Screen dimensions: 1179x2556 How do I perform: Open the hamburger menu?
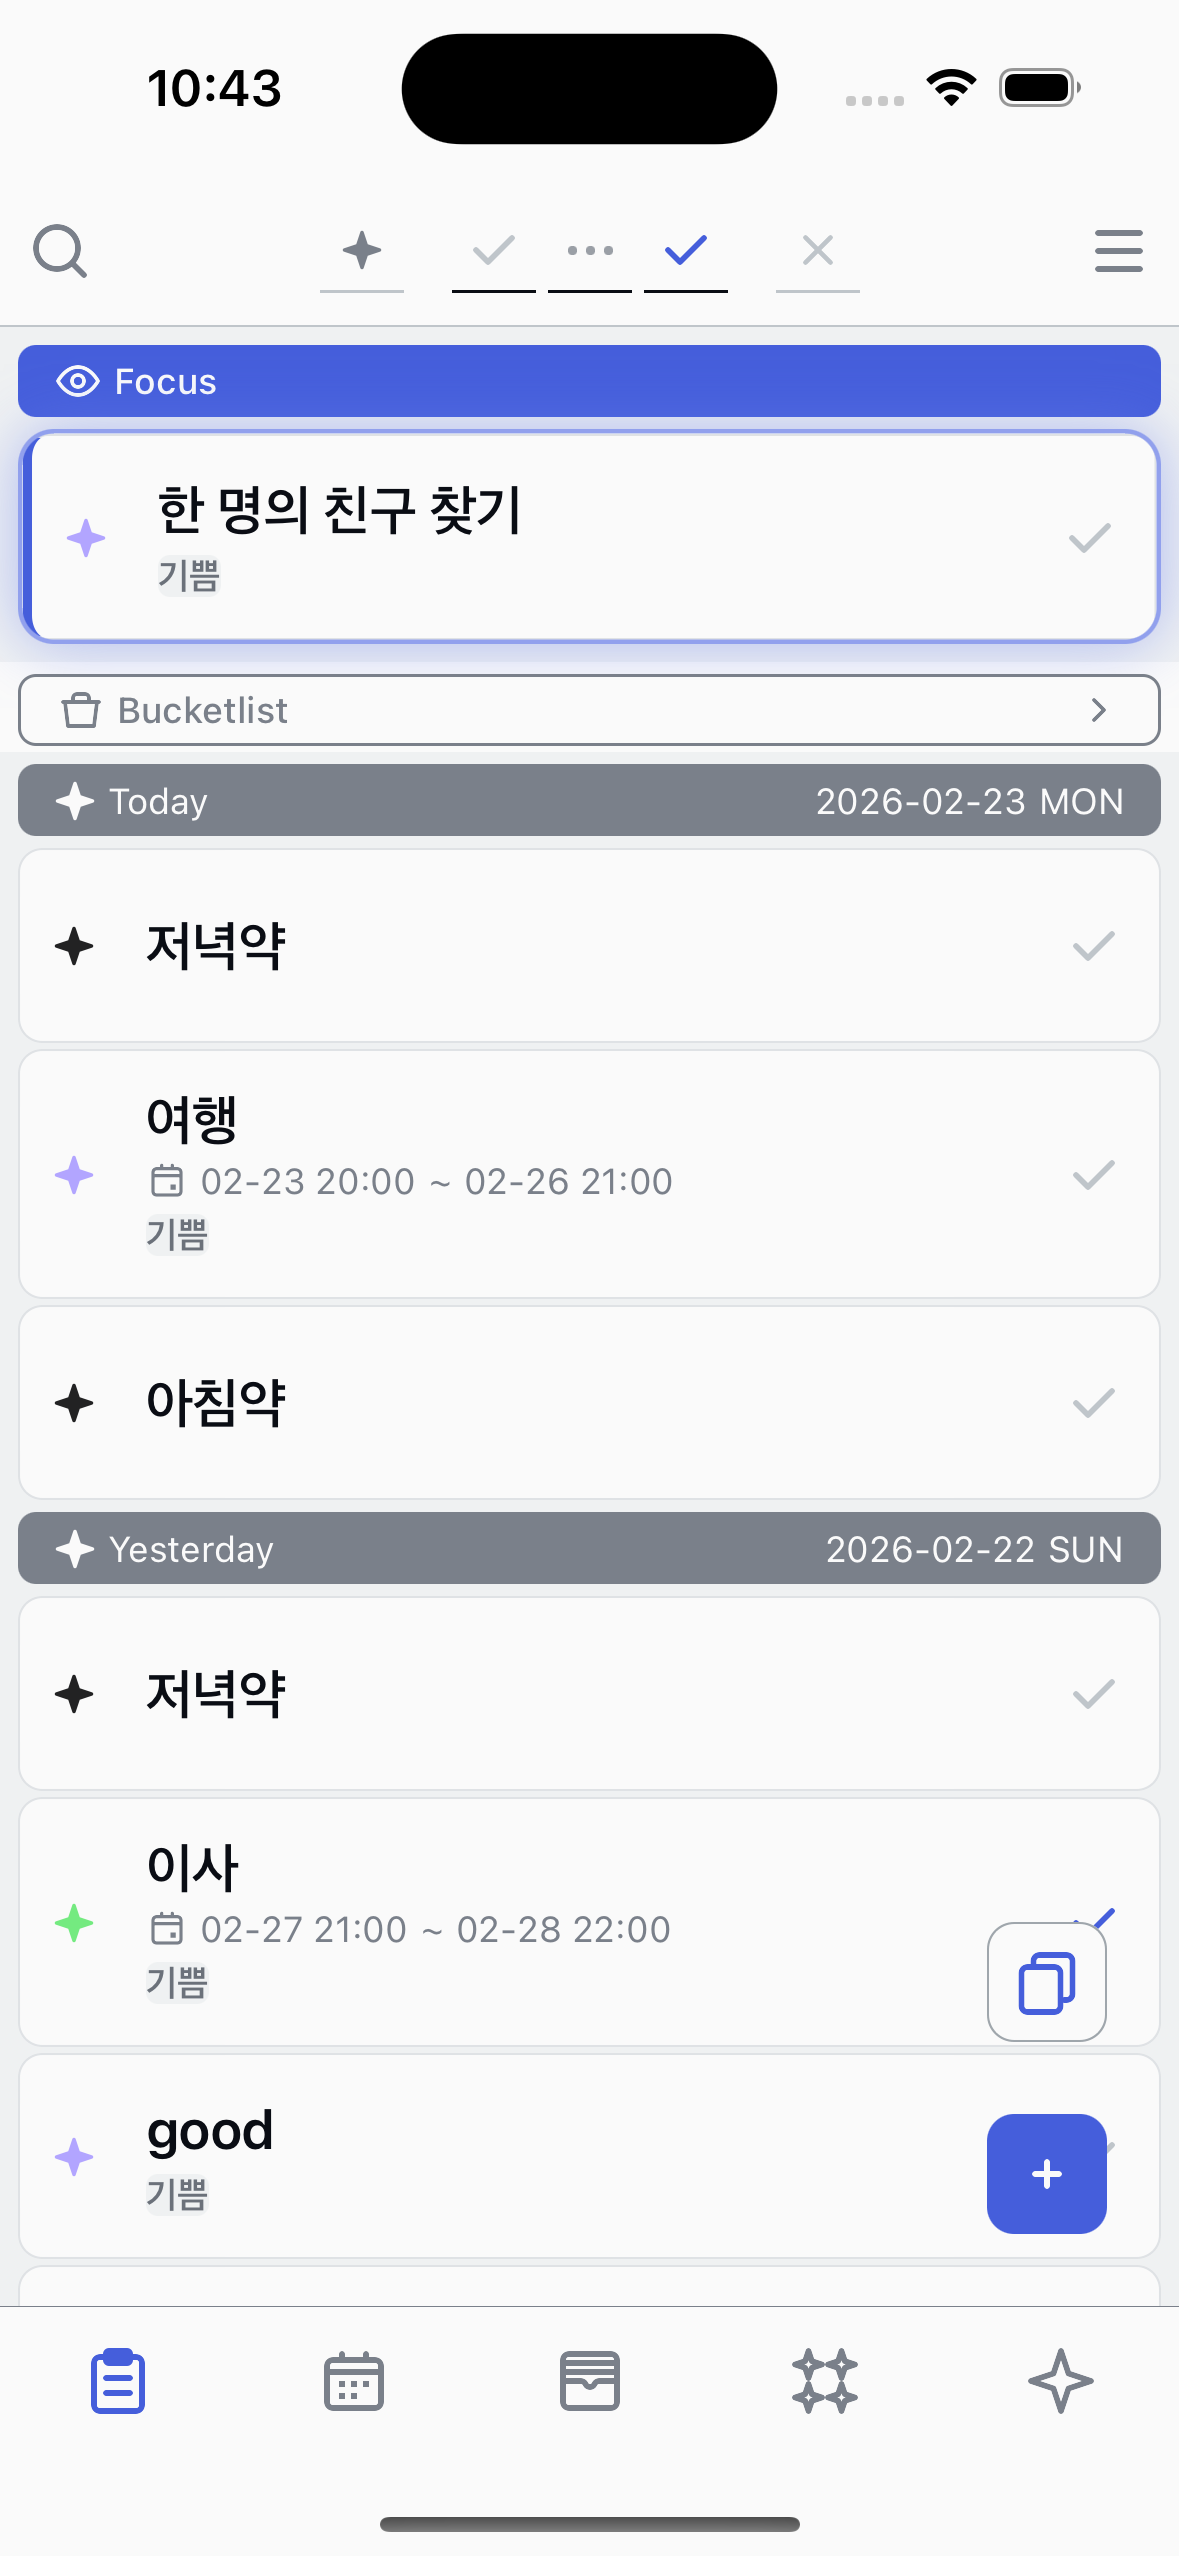(x=1118, y=251)
